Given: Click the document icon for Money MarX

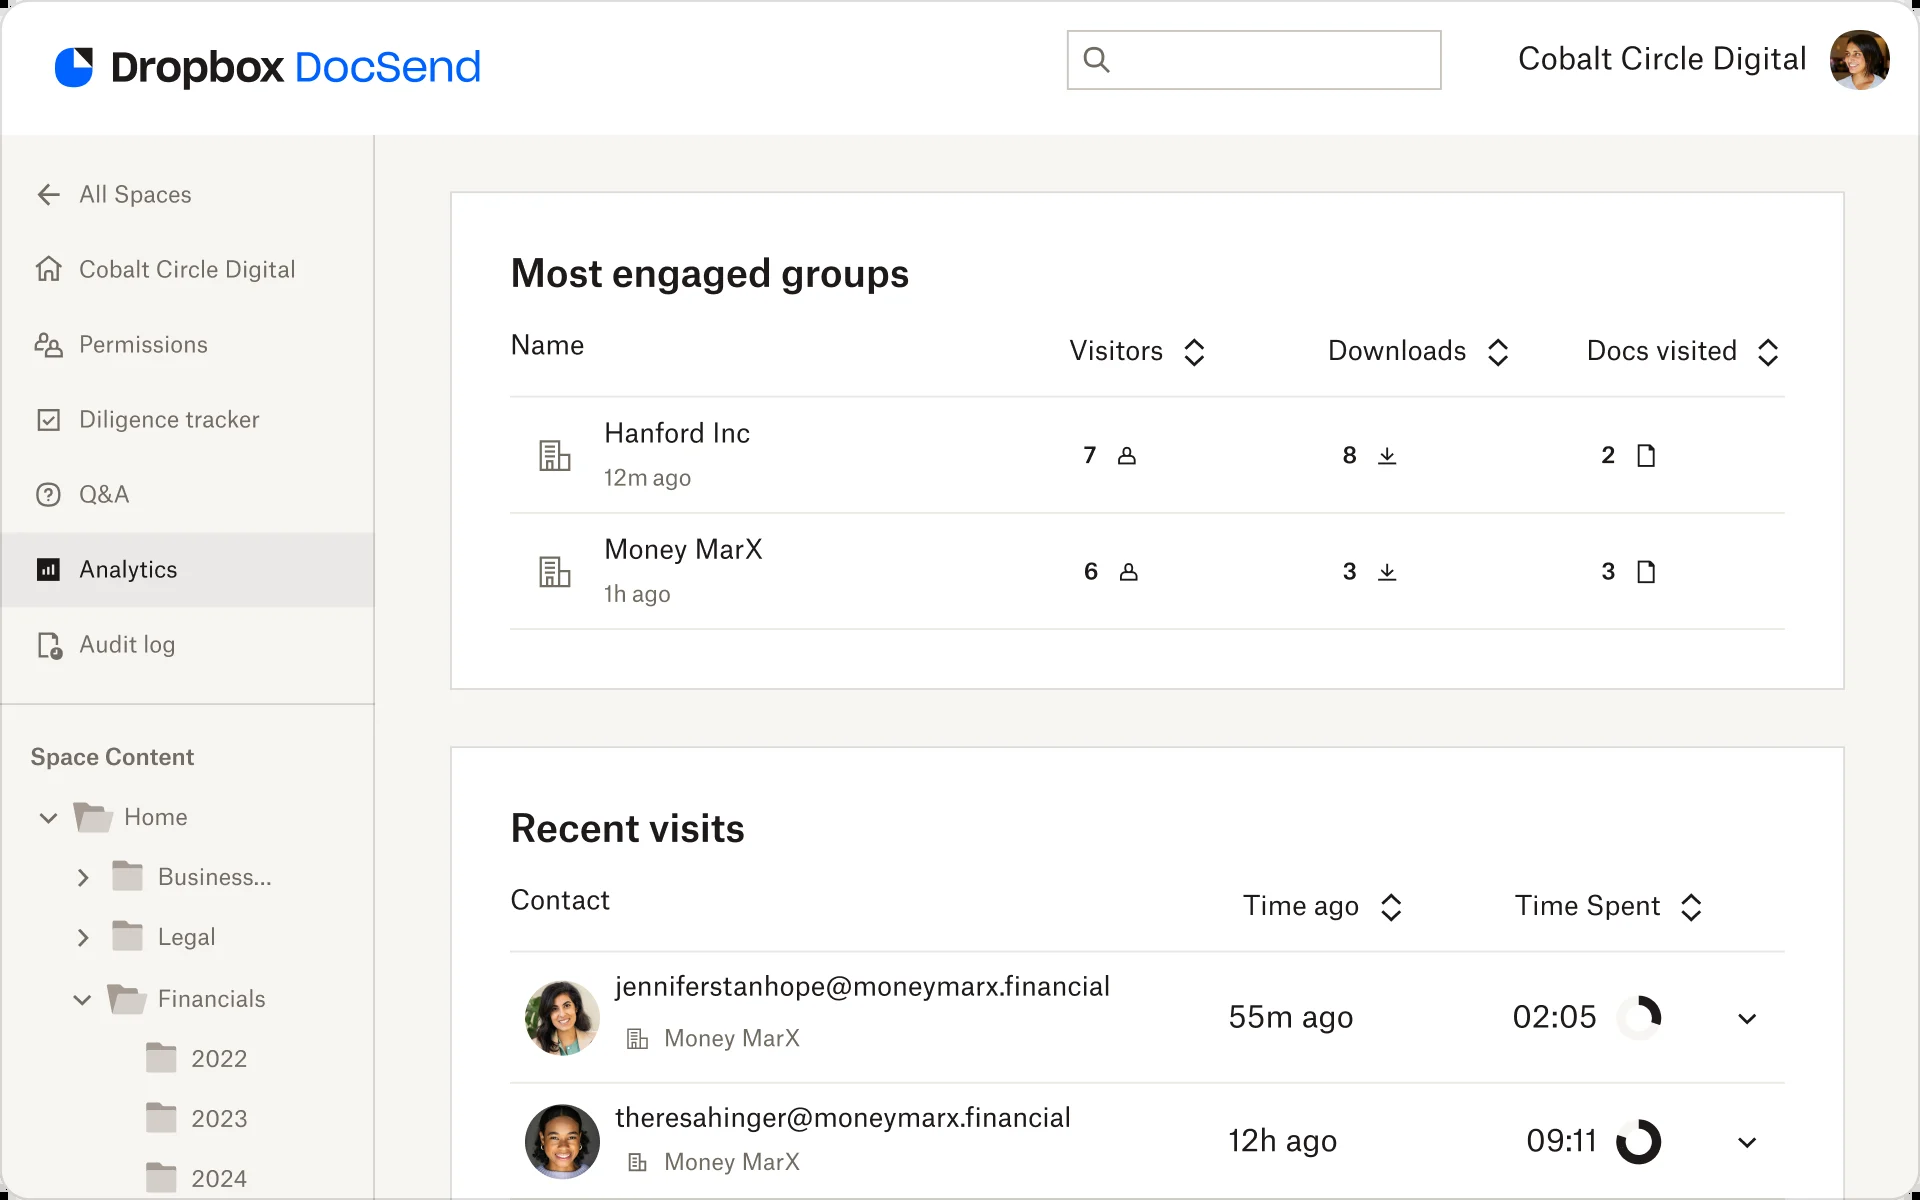Looking at the screenshot, I should click(1646, 572).
